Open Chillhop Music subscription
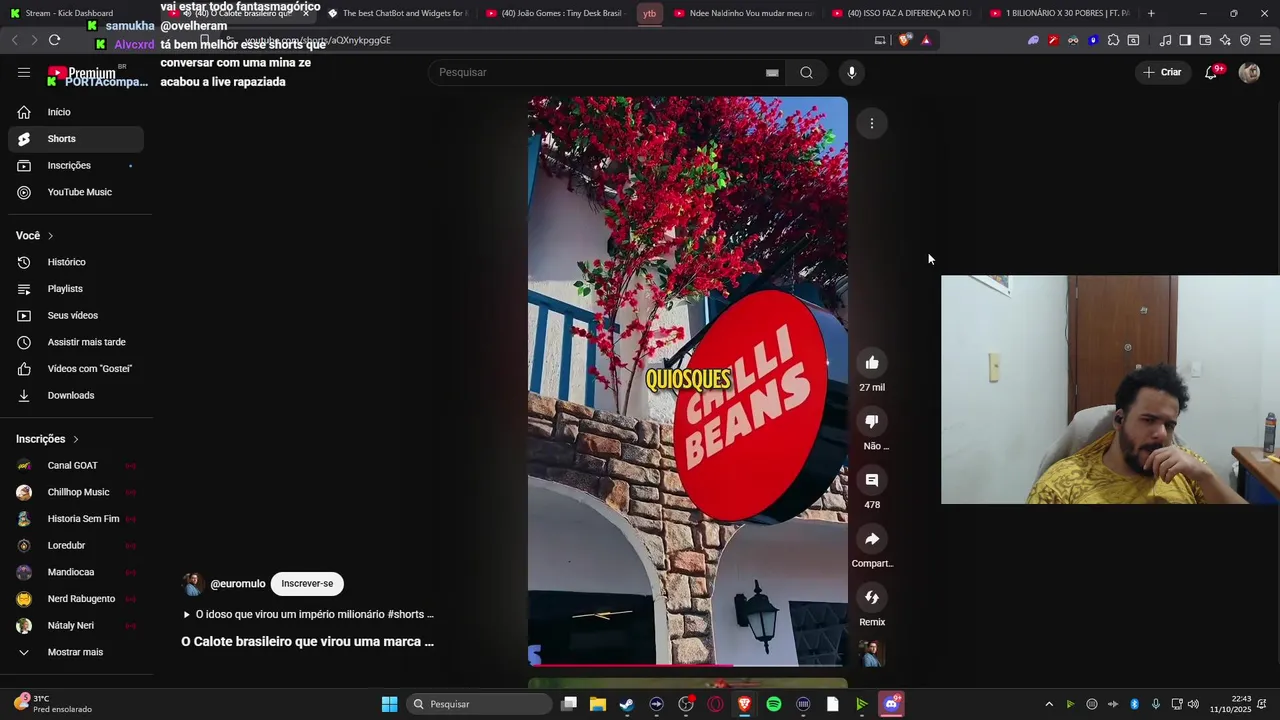This screenshot has width=1280, height=720. (x=76, y=492)
